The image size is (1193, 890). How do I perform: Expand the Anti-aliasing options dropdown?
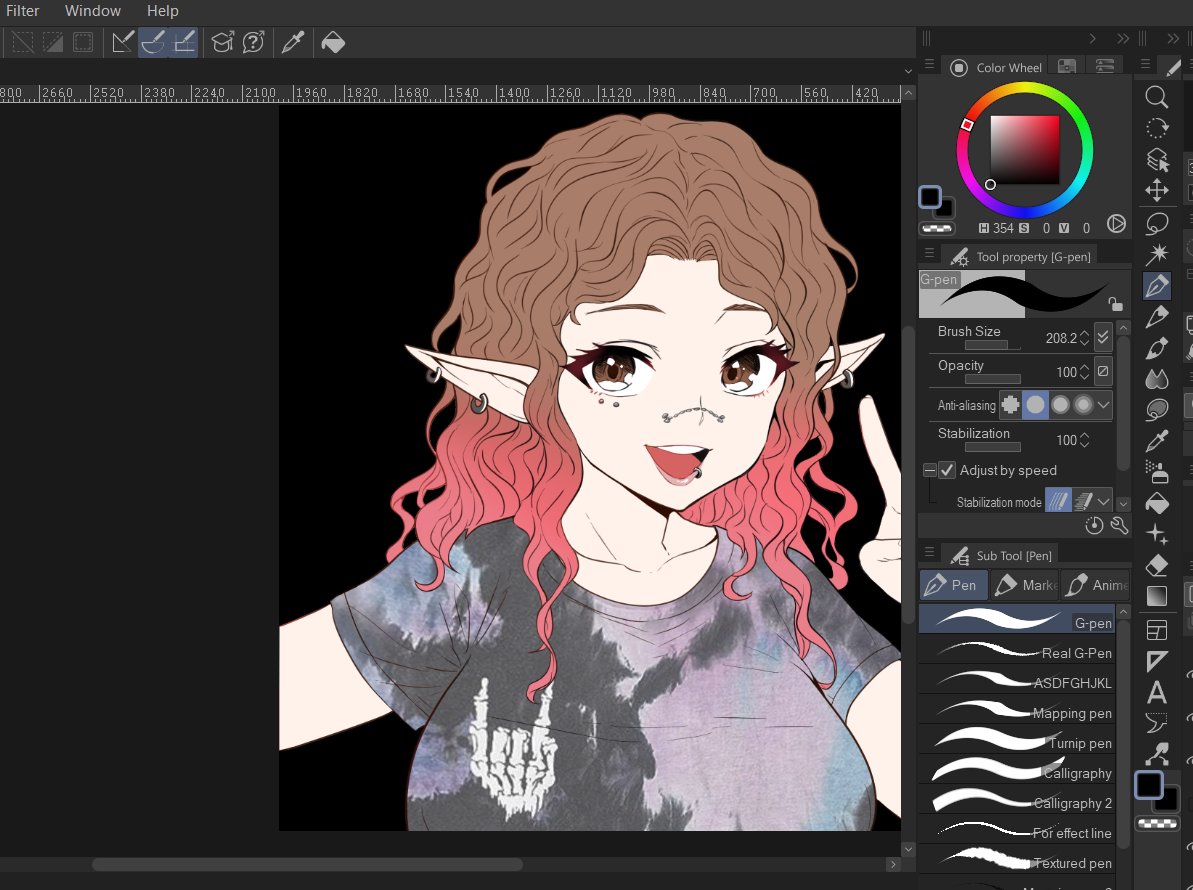(x=1104, y=405)
